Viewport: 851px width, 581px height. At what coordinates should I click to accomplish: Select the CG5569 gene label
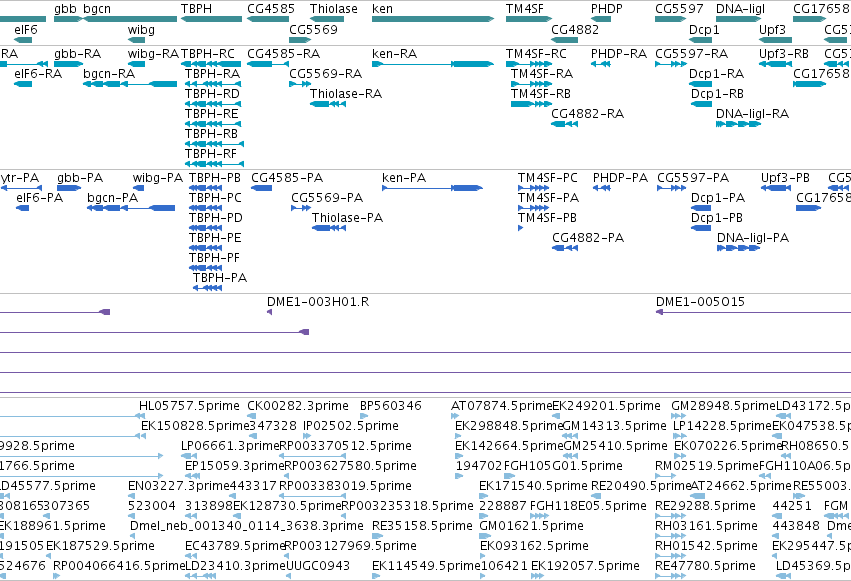pos(313,29)
